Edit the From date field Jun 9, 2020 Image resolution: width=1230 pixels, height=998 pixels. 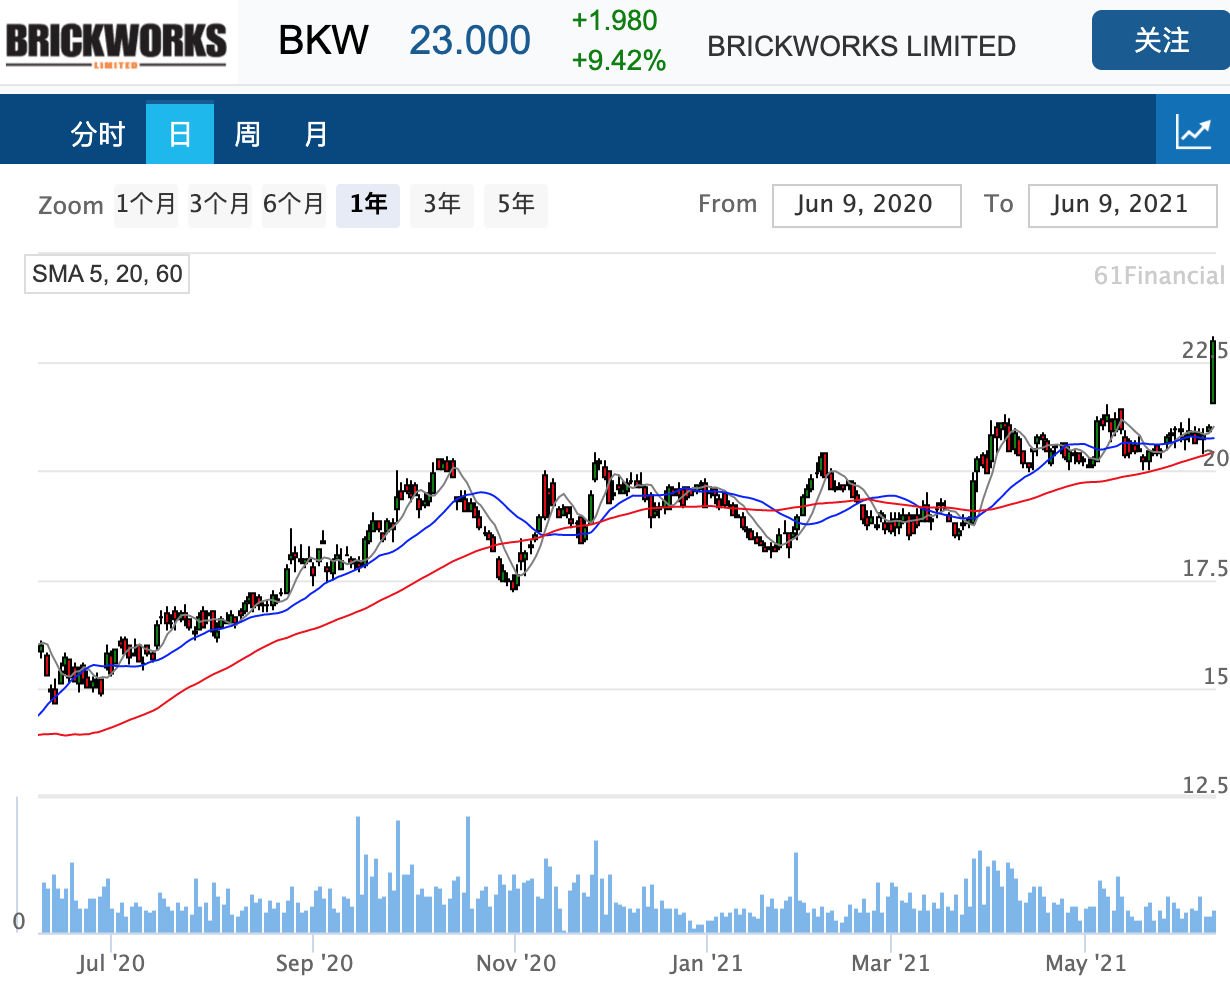866,205
